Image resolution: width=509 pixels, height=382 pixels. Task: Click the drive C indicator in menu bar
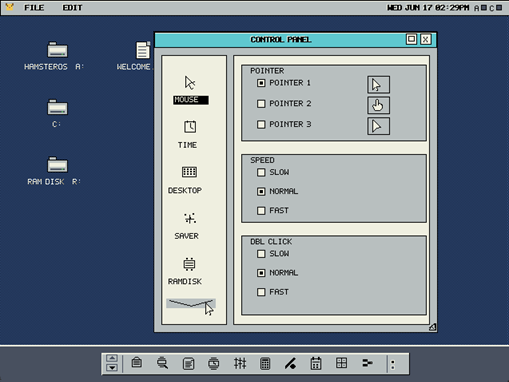[495, 8]
